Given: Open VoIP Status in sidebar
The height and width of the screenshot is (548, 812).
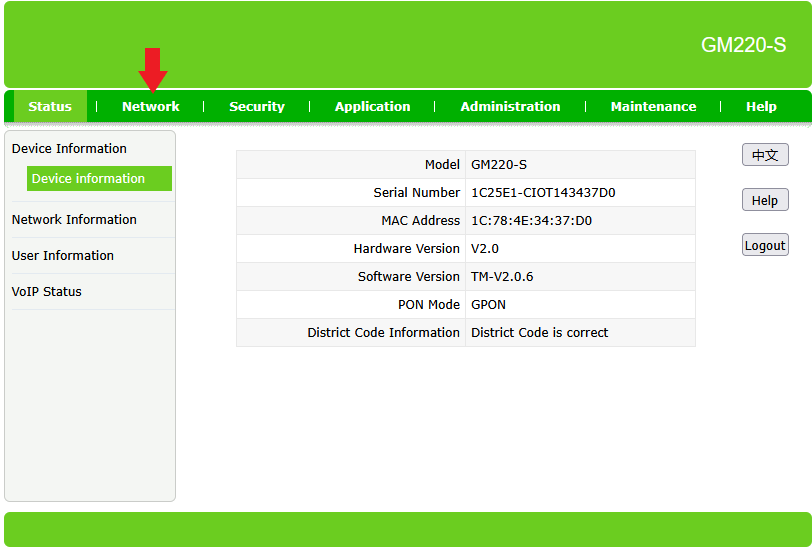Looking at the screenshot, I should pyautogui.click(x=47, y=292).
